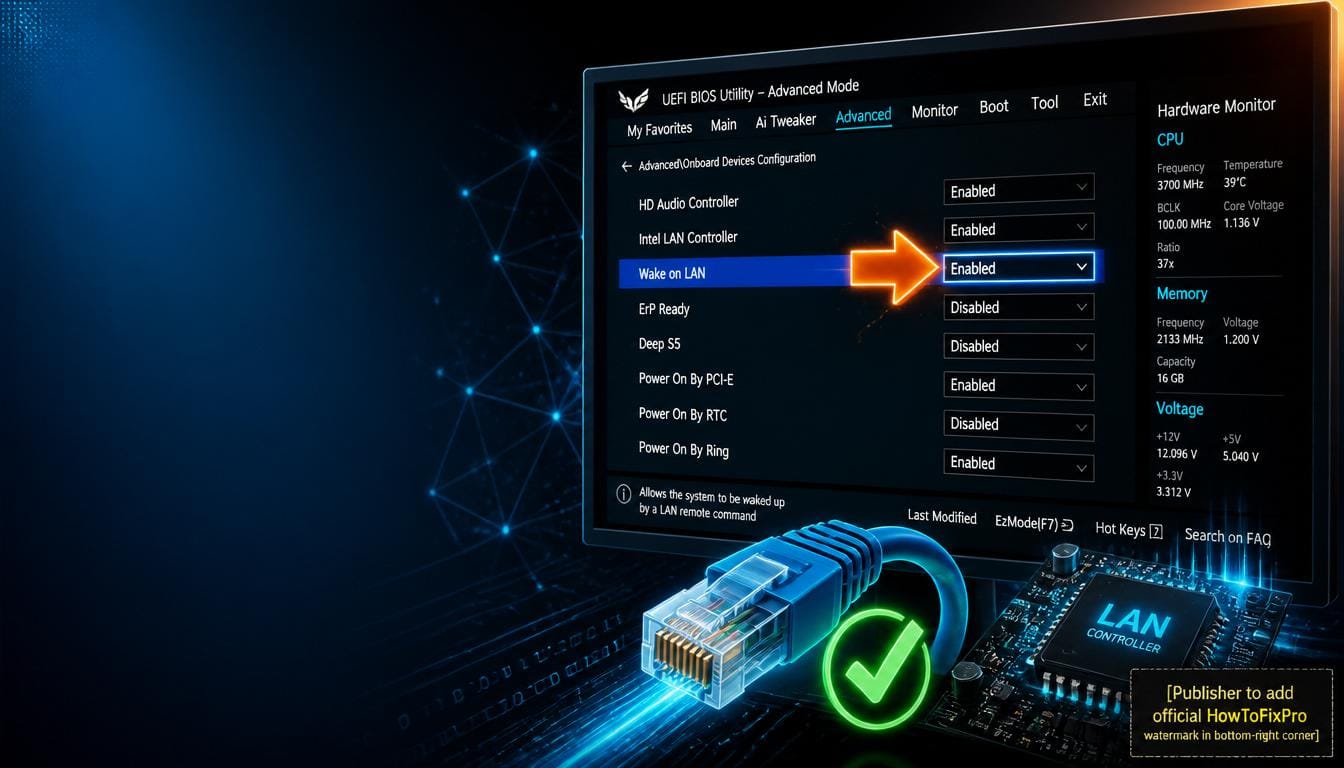
Task: Select the Power On By PCI-E label
Action: tap(686, 379)
